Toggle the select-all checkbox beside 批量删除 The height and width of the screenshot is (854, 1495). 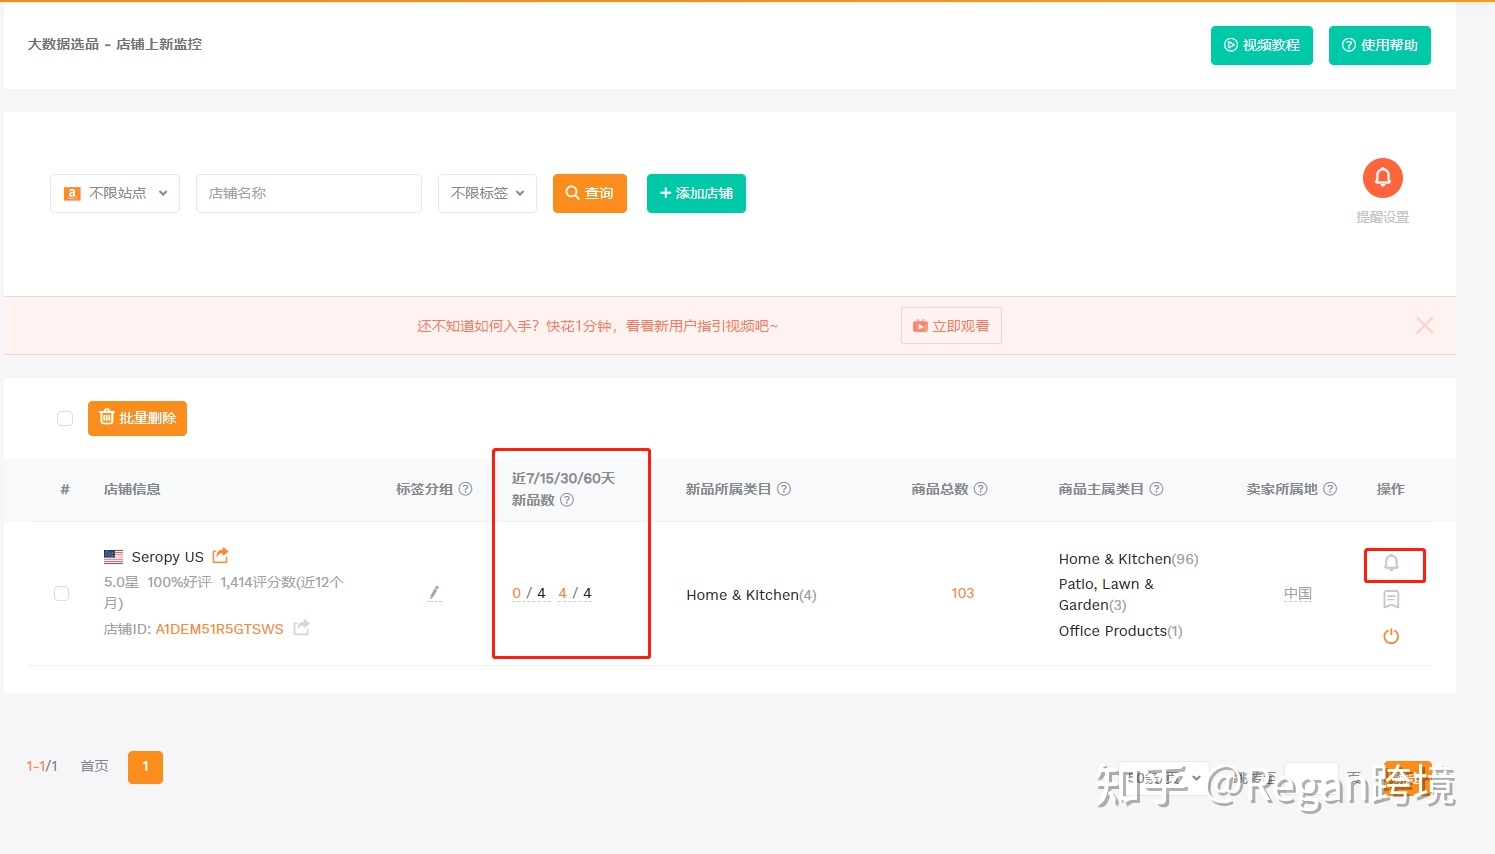pos(65,418)
